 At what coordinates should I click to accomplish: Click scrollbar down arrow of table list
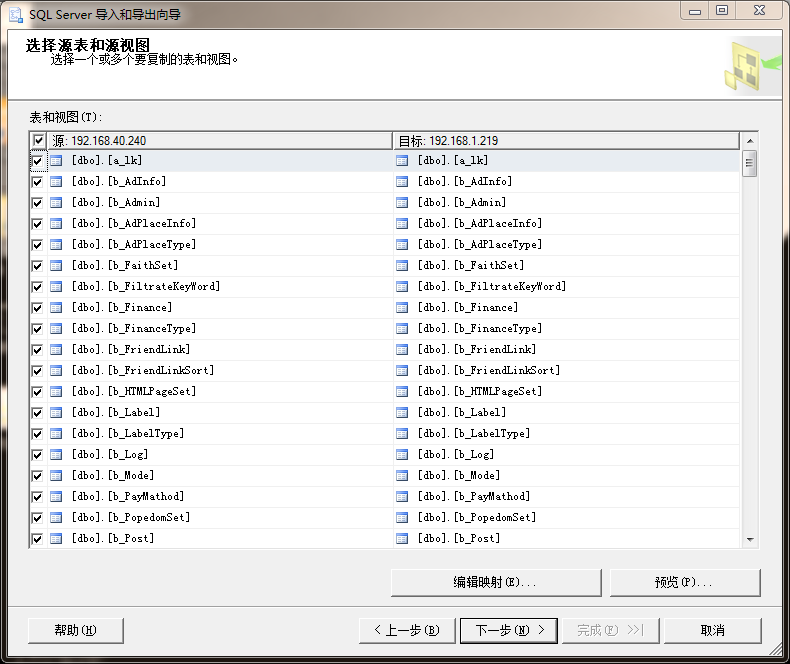[x=750, y=540]
